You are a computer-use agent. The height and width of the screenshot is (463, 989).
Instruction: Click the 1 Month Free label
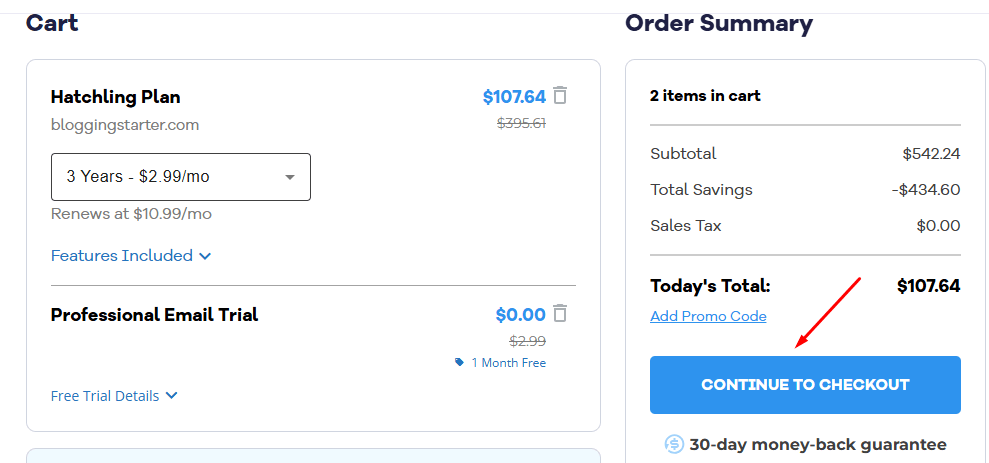508,363
